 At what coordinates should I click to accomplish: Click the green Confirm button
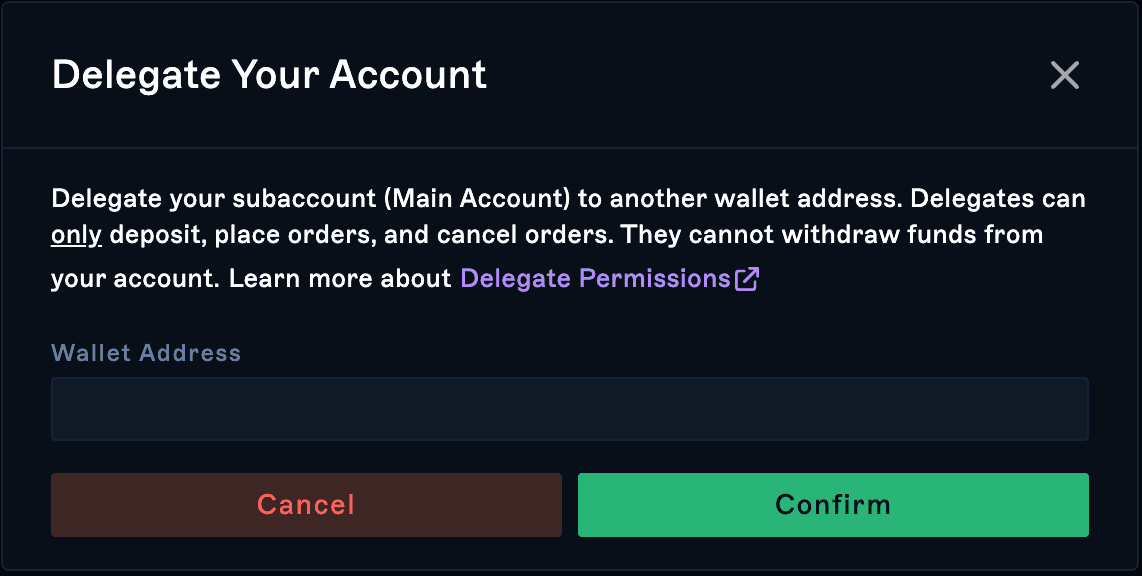click(x=833, y=505)
